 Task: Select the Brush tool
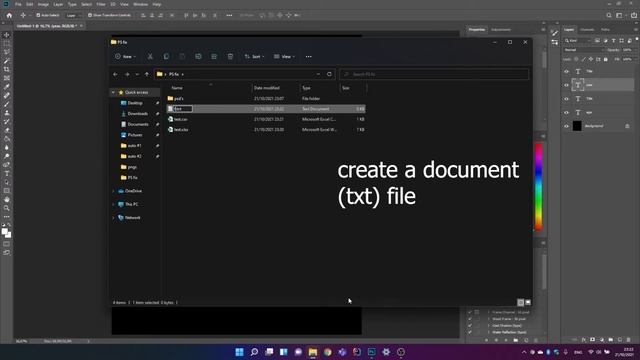point(7,104)
